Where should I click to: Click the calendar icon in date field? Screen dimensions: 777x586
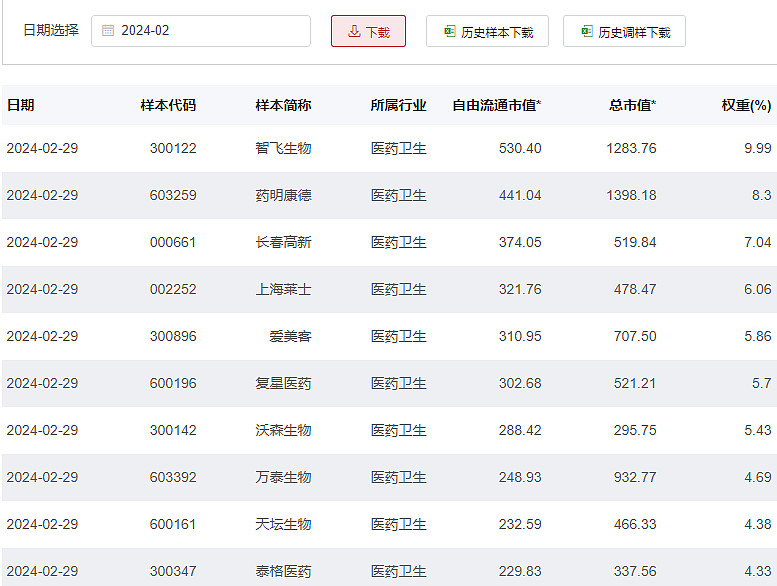click(108, 31)
